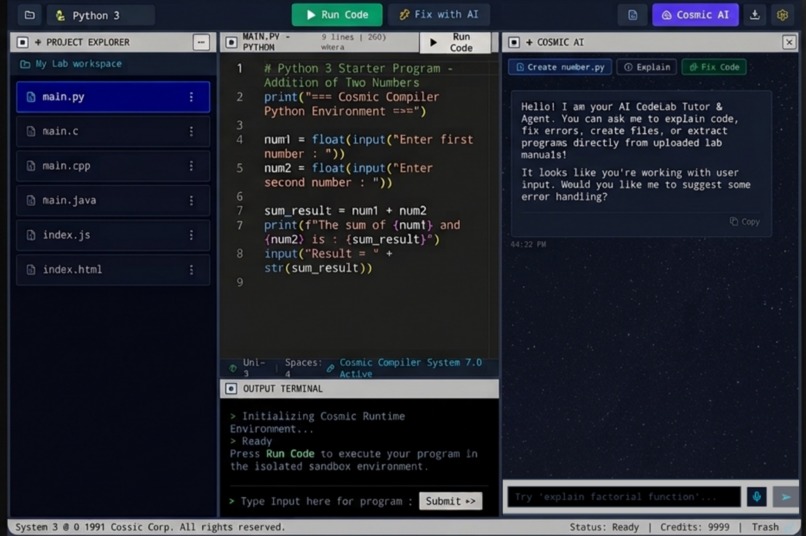Open options menu for main.cpp
Image resolution: width=806 pixels, height=536 pixels.
point(191,165)
